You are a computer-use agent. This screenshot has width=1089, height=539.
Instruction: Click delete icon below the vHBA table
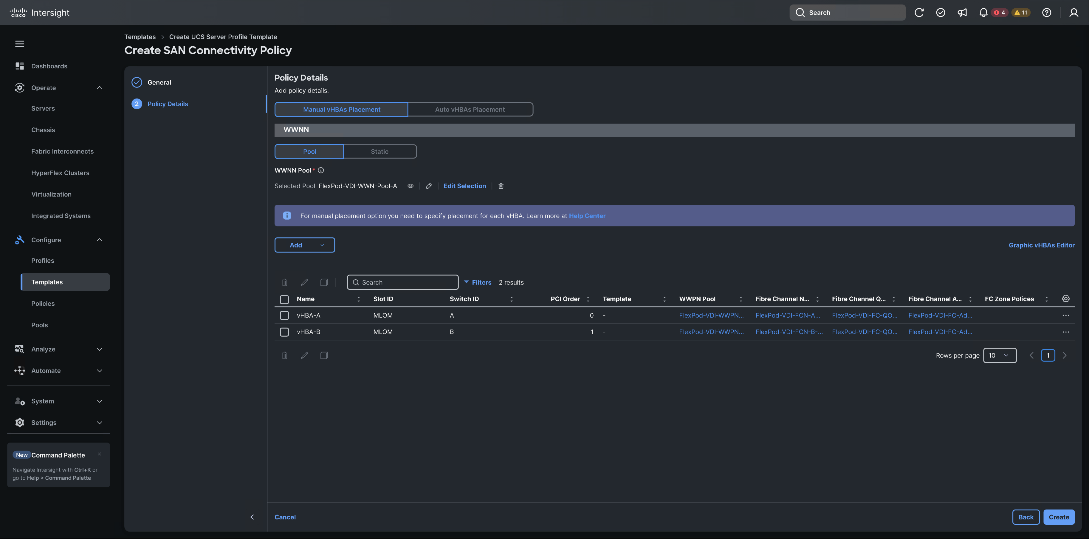[x=284, y=356]
